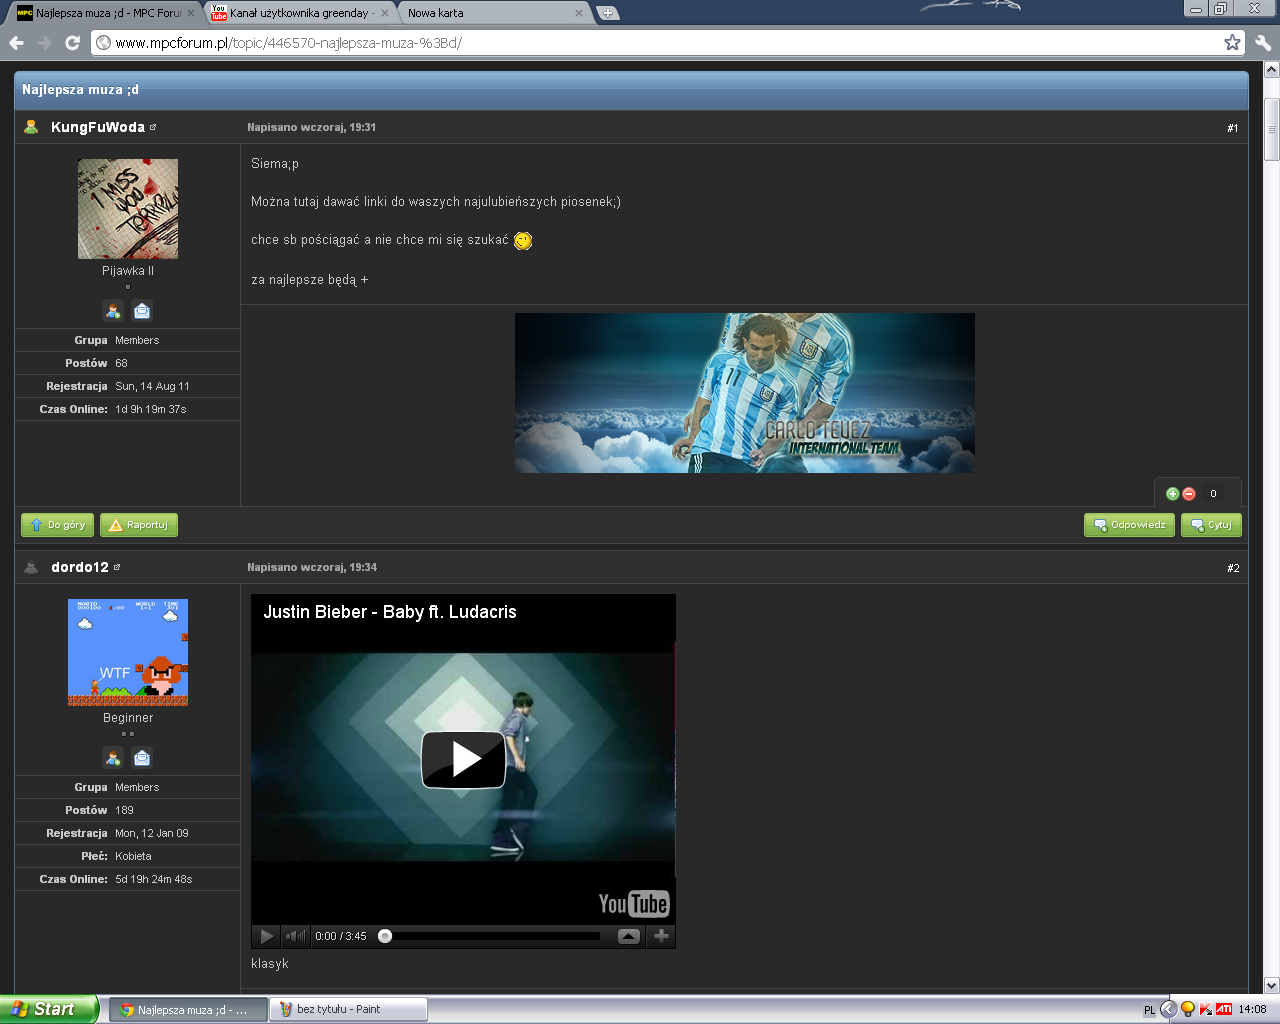Click KungFuWoda's avatar image
The height and width of the screenshot is (1024, 1280).
coord(128,209)
